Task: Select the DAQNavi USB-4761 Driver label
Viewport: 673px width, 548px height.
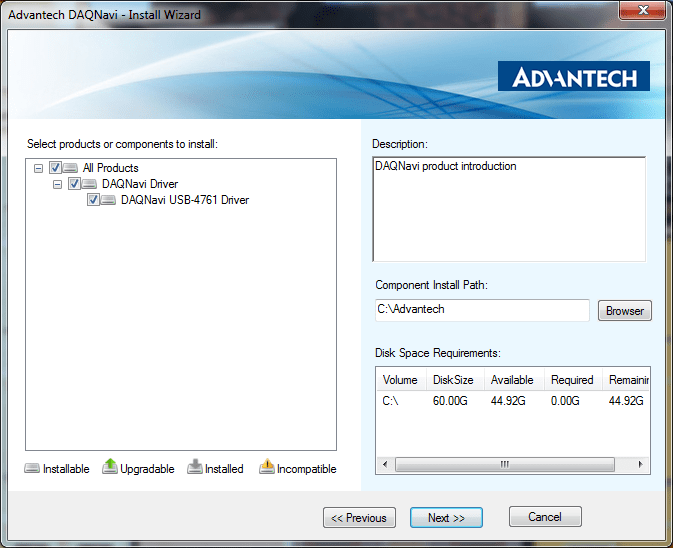Action: (185, 200)
